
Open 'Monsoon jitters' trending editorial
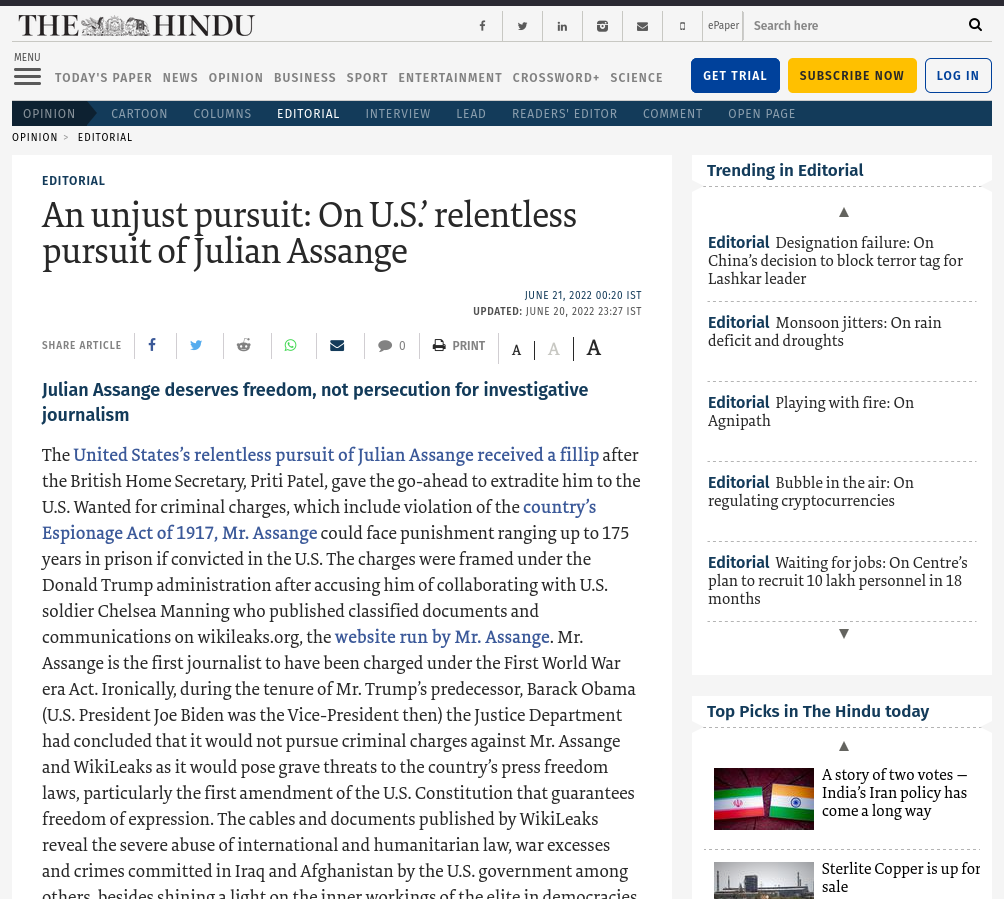click(825, 331)
